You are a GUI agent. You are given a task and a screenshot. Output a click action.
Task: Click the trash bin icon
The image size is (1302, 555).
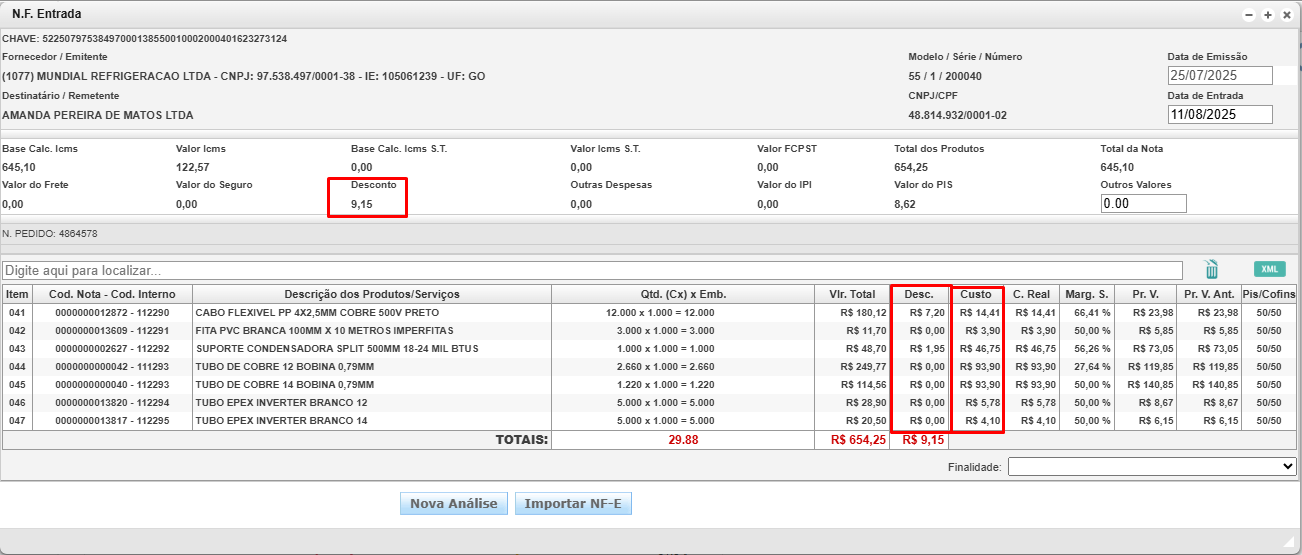(x=1211, y=269)
